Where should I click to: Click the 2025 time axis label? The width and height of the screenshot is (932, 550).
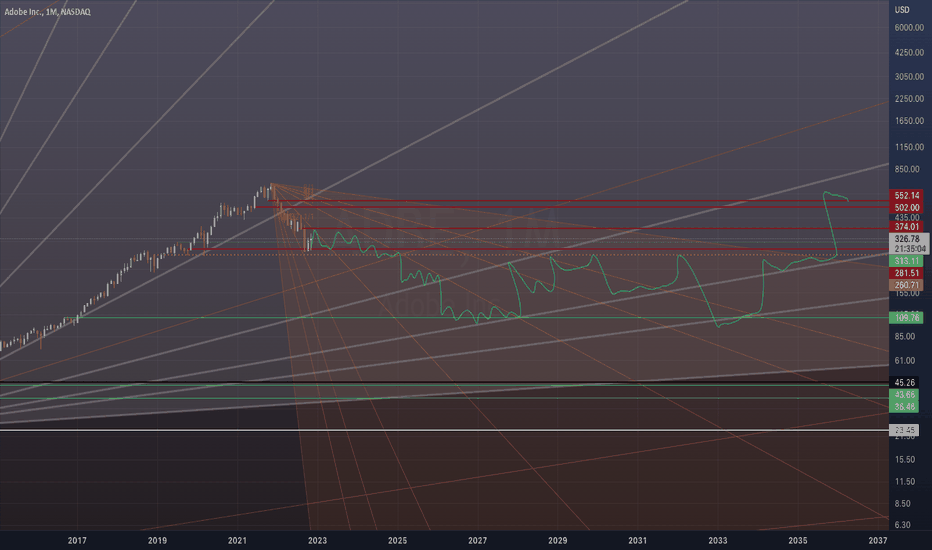[x=397, y=540]
